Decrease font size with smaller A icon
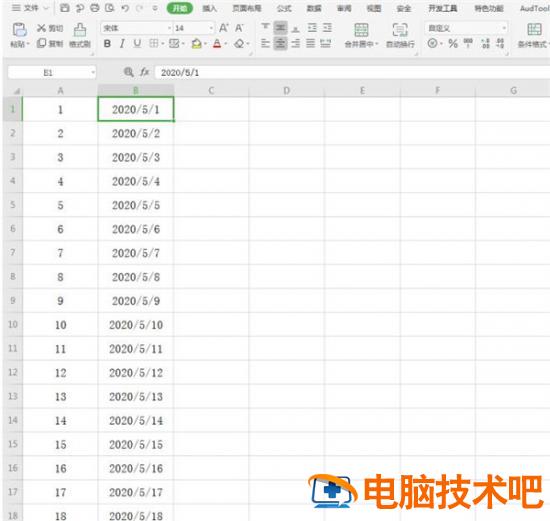Screen dimensions: 550x521 tap(239, 28)
